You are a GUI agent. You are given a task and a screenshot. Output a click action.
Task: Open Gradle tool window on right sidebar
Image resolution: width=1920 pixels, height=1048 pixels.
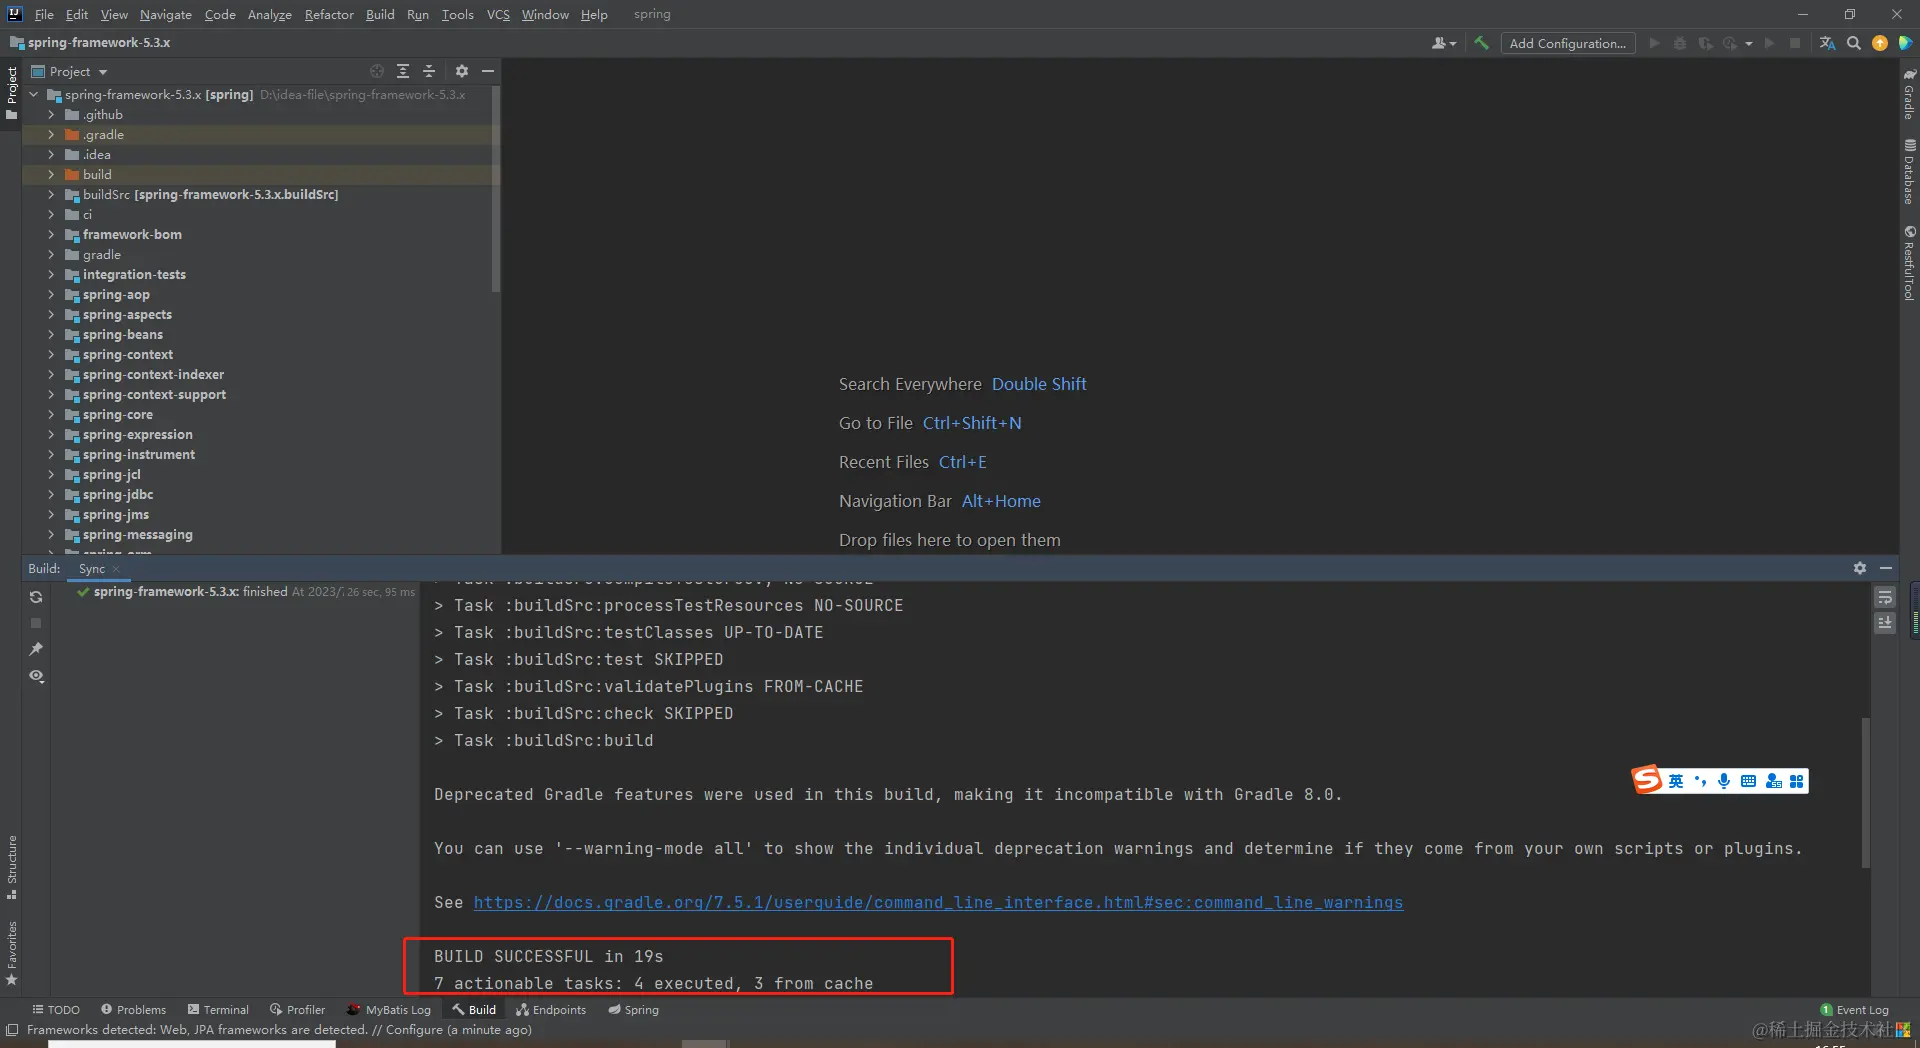click(x=1909, y=95)
